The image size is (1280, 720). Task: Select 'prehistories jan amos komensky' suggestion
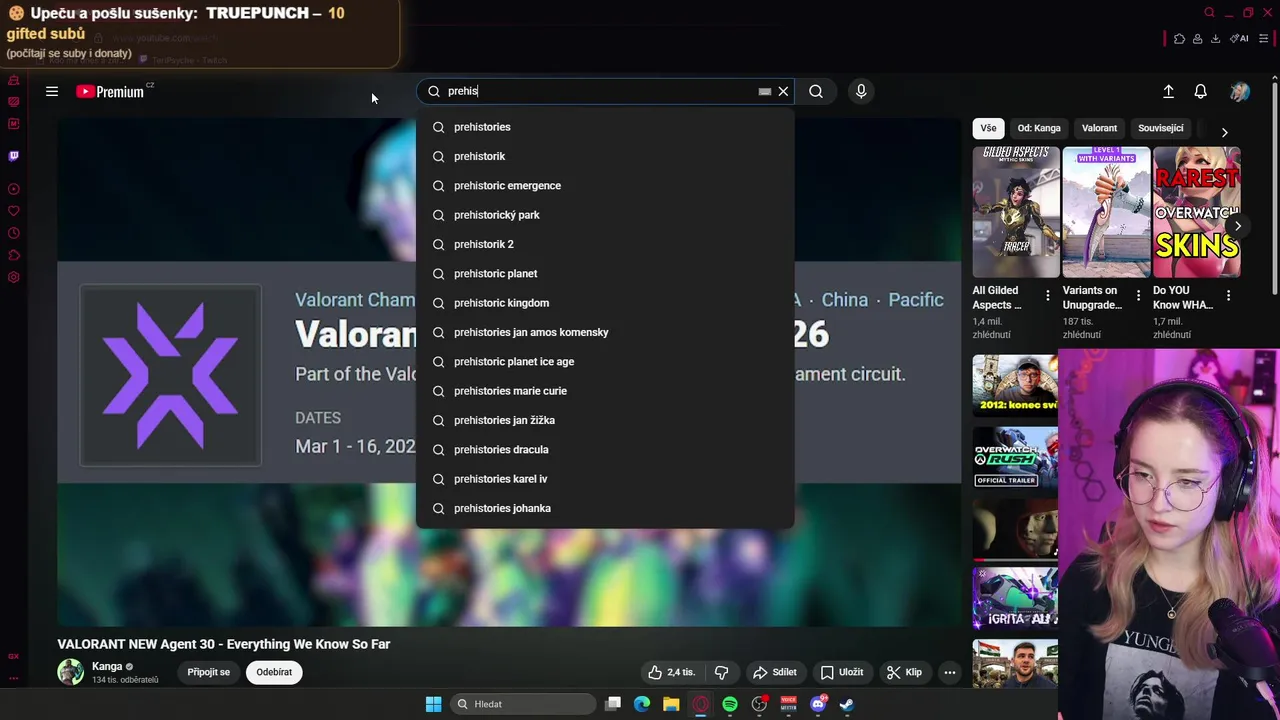tap(605, 332)
